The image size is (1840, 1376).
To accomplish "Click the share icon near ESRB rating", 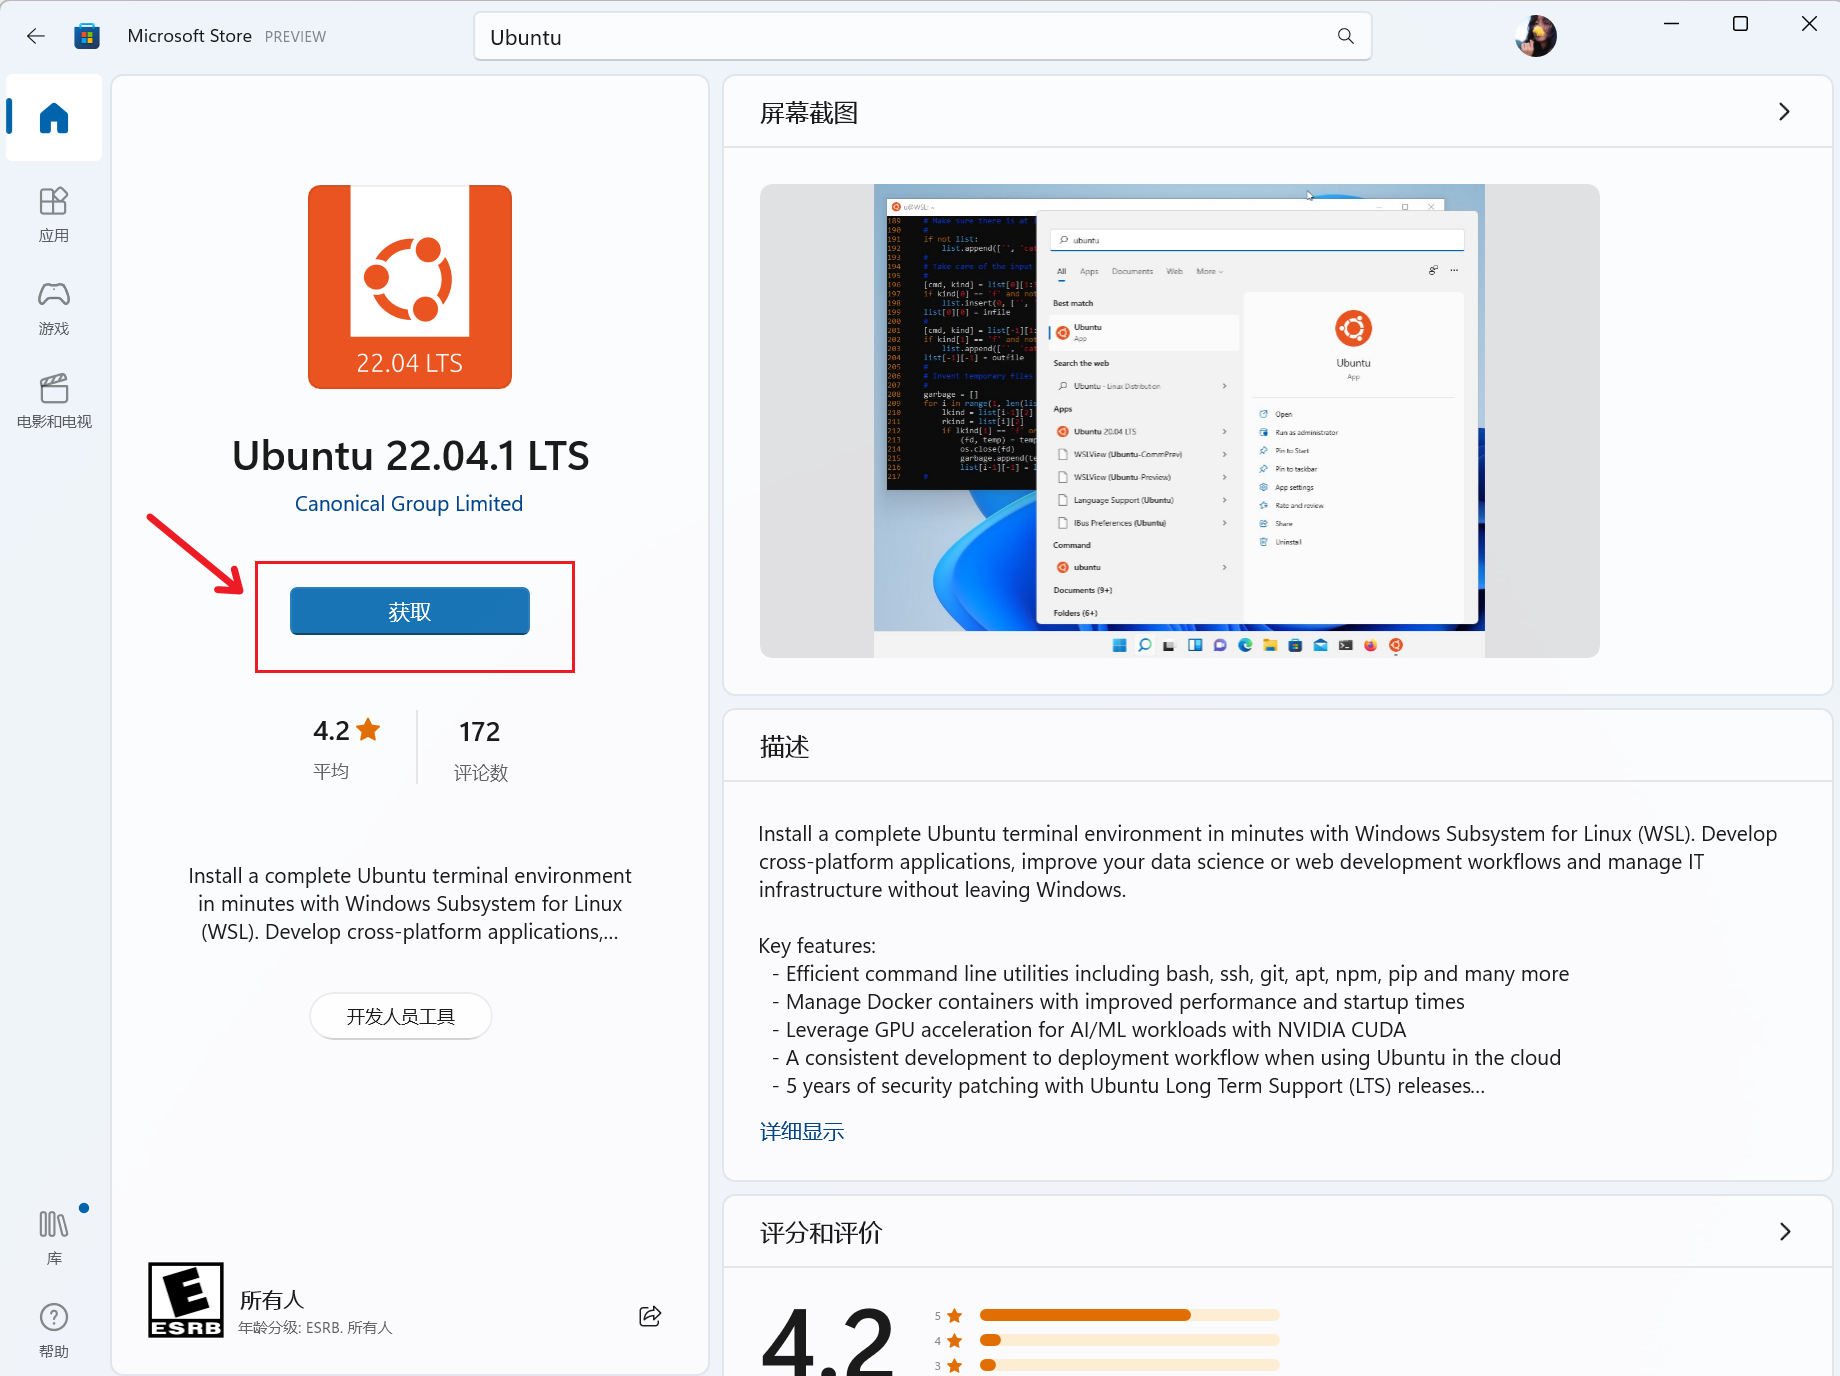I will (x=650, y=1316).
